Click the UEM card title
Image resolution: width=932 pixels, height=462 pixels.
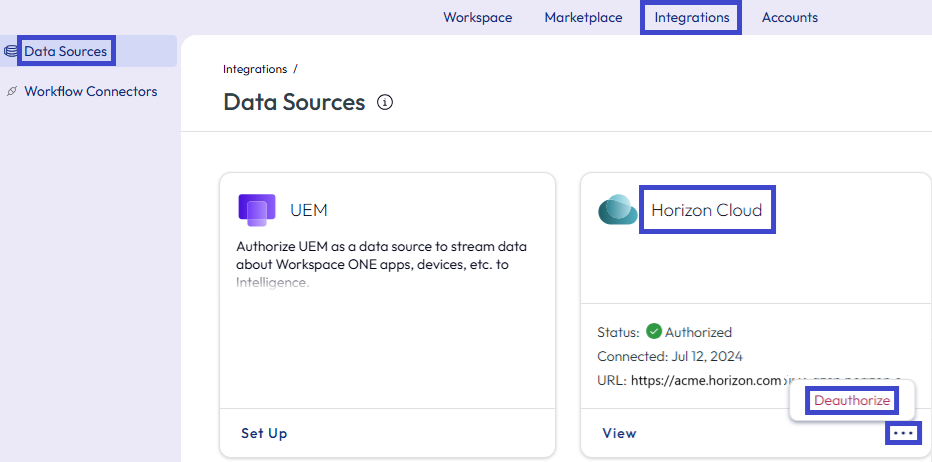308,210
